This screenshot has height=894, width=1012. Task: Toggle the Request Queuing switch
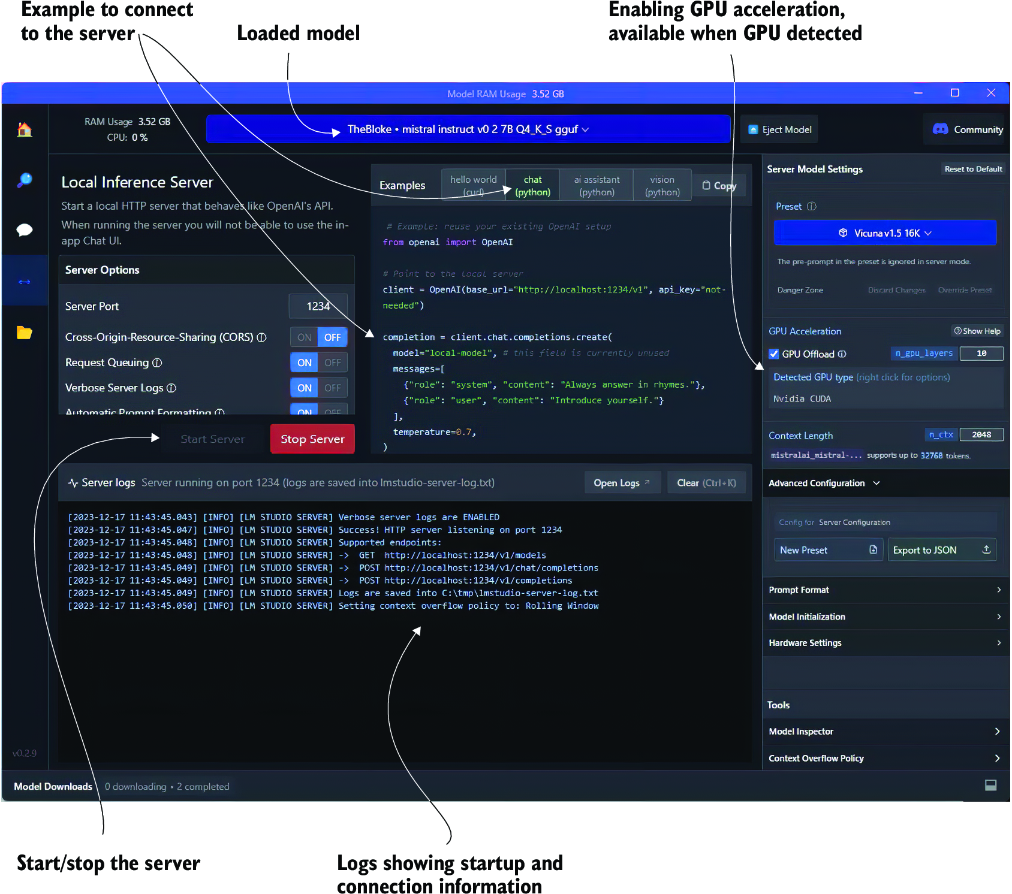(x=319, y=363)
